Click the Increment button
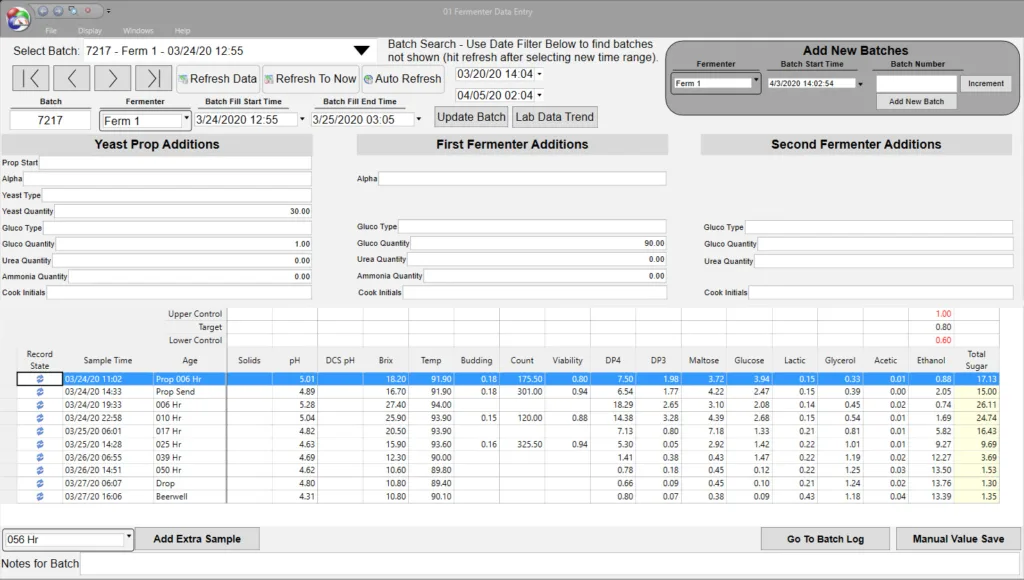The image size is (1024, 580). click(985, 84)
